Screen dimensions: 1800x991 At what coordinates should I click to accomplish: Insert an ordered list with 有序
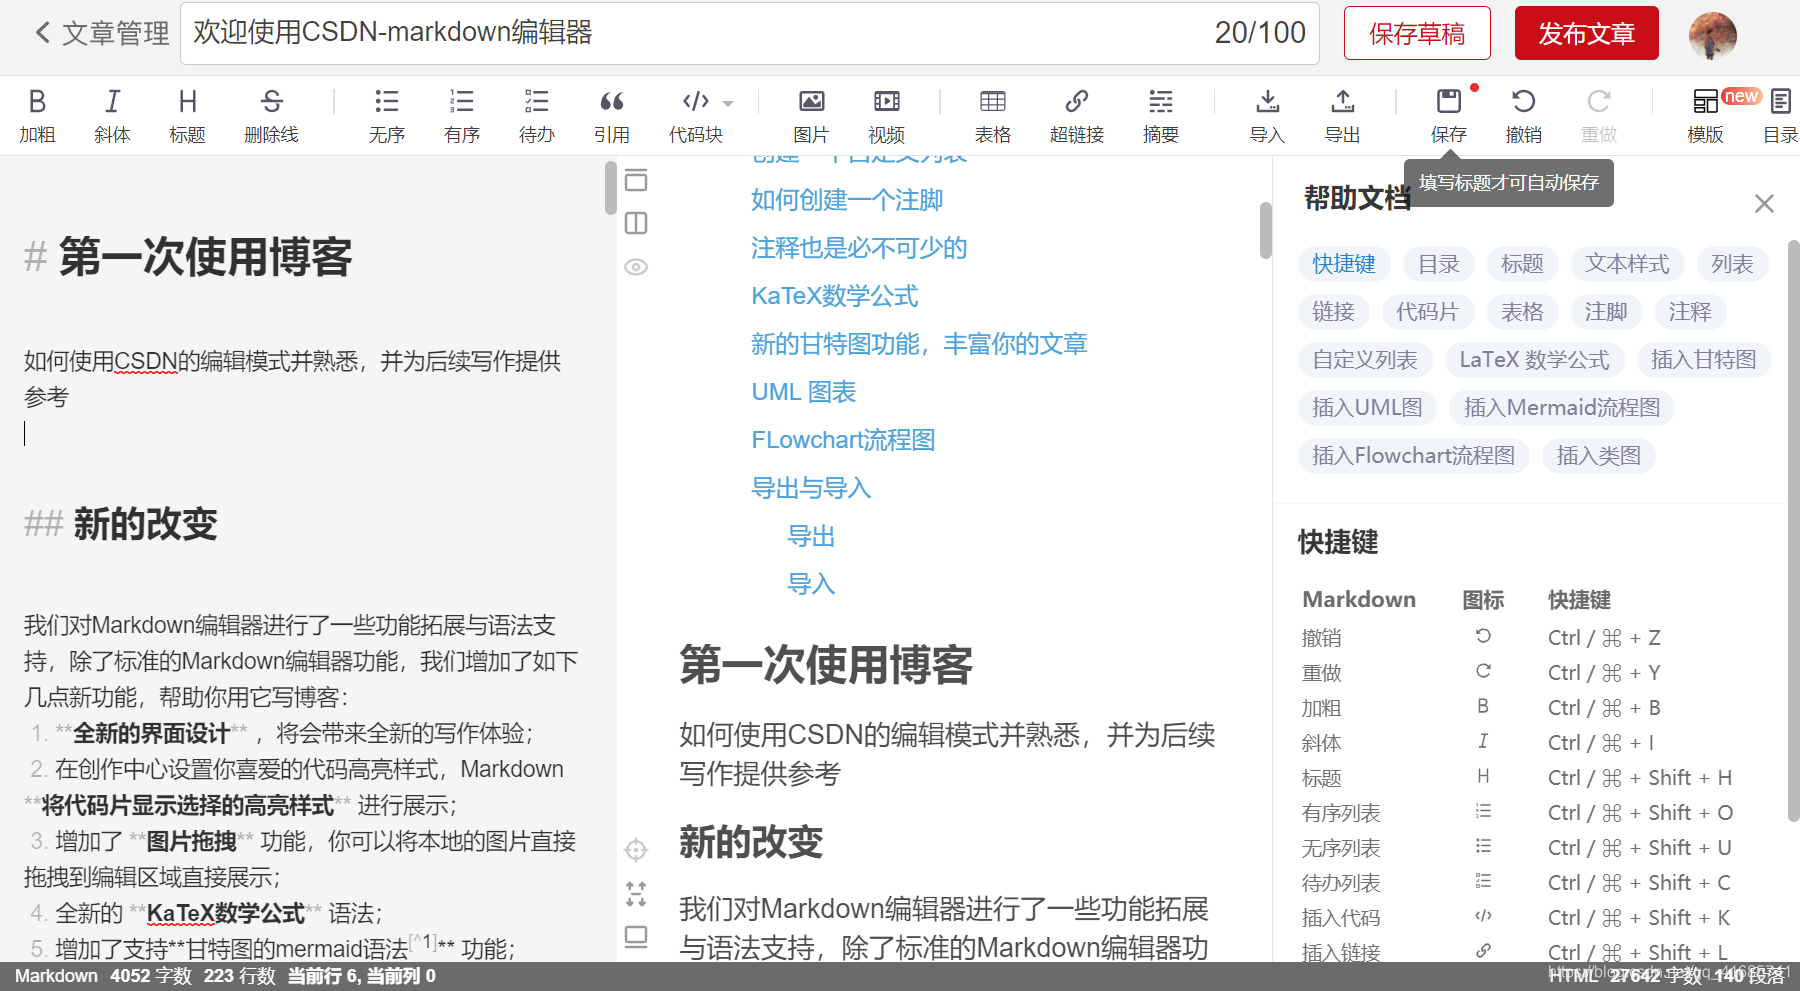[x=461, y=115]
